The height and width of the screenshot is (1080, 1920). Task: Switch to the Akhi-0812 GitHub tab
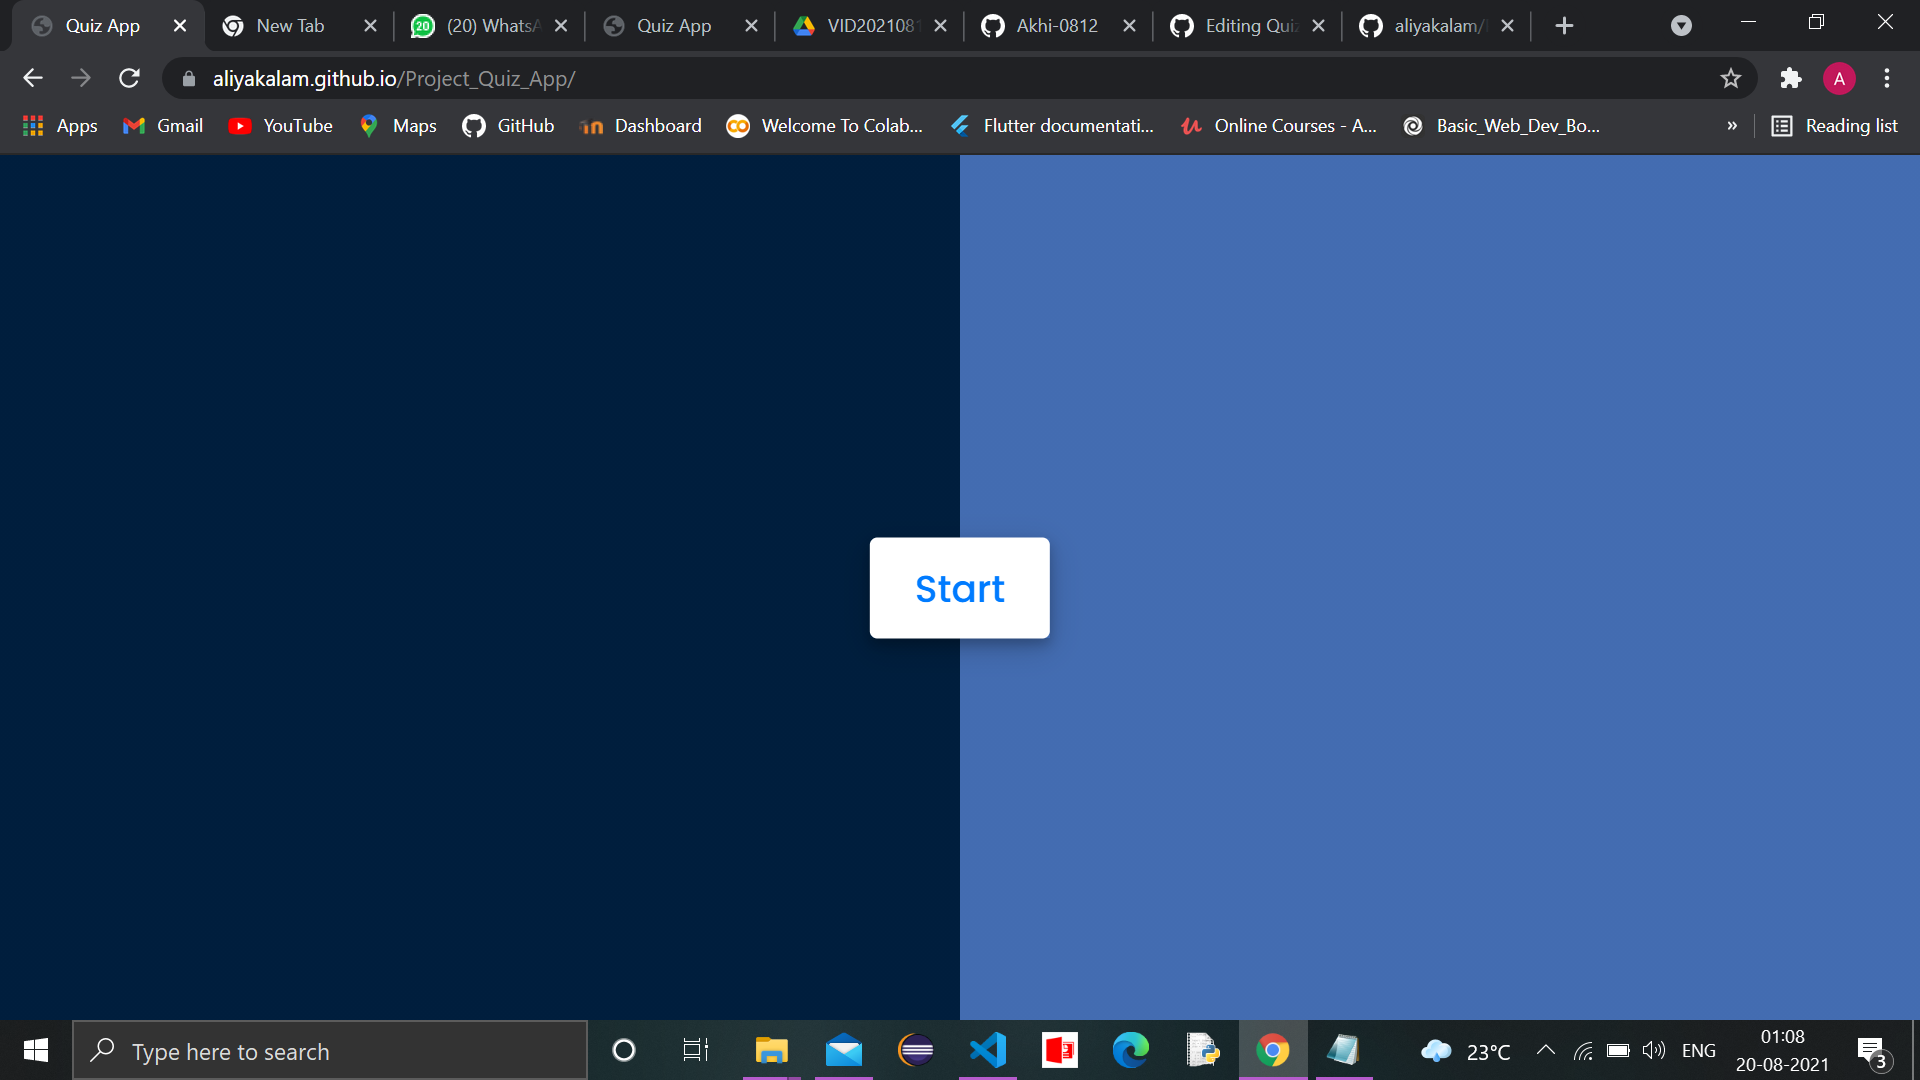[x=1057, y=25]
